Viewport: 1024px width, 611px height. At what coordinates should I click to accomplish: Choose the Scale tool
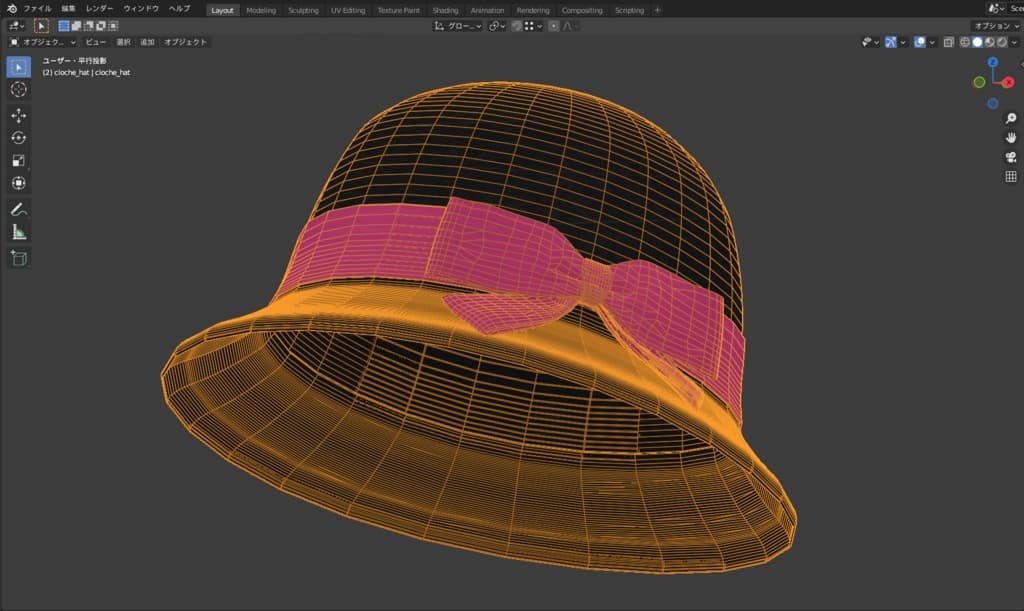tap(18, 161)
